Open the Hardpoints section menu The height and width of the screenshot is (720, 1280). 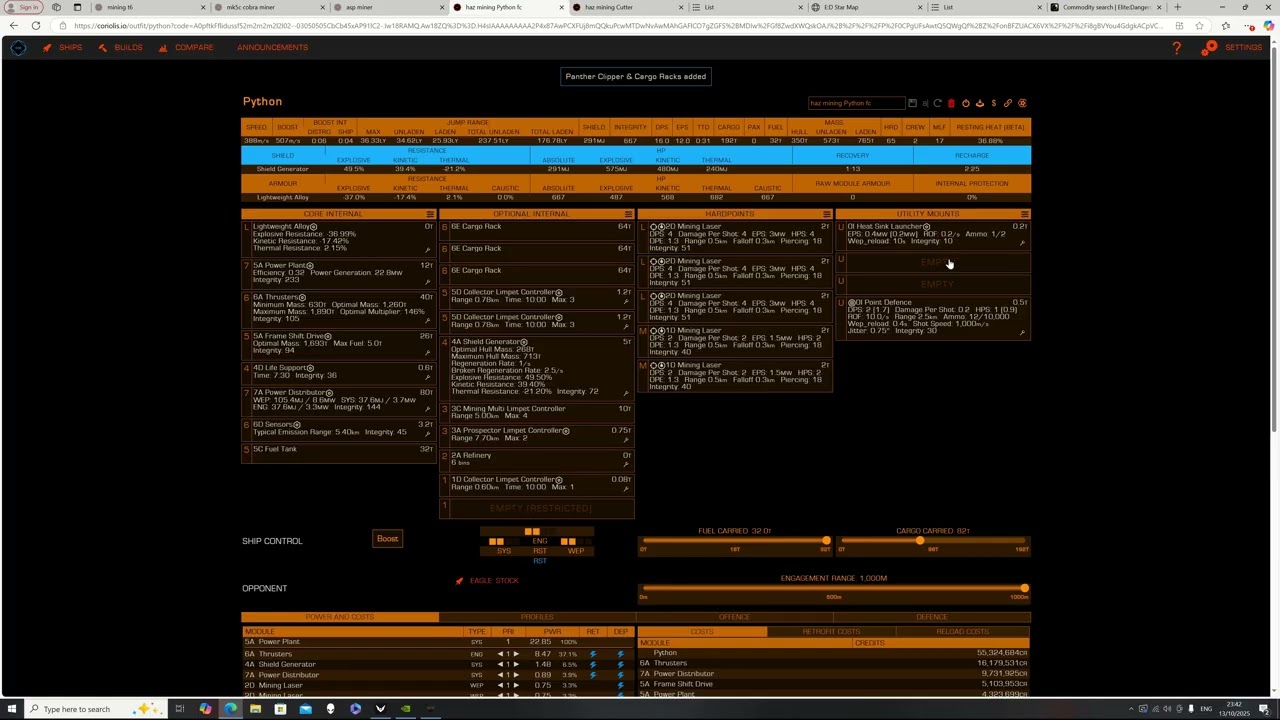(826, 214)
